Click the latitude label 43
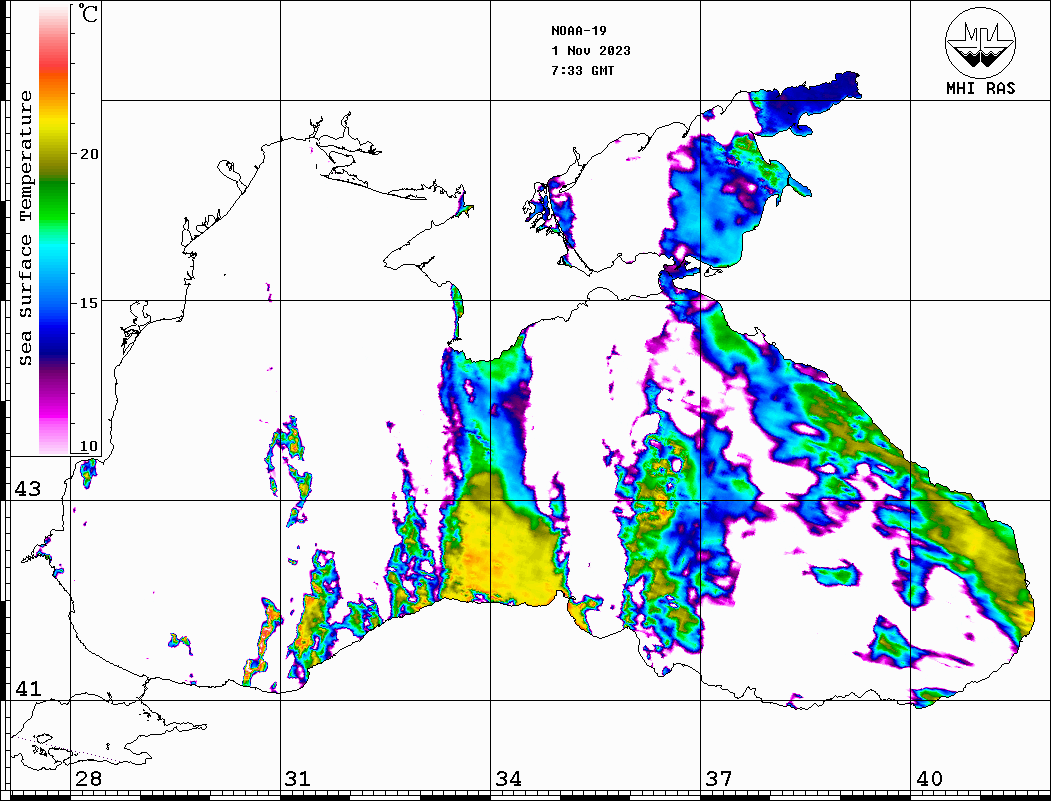1051x801 pixels. 28,489
